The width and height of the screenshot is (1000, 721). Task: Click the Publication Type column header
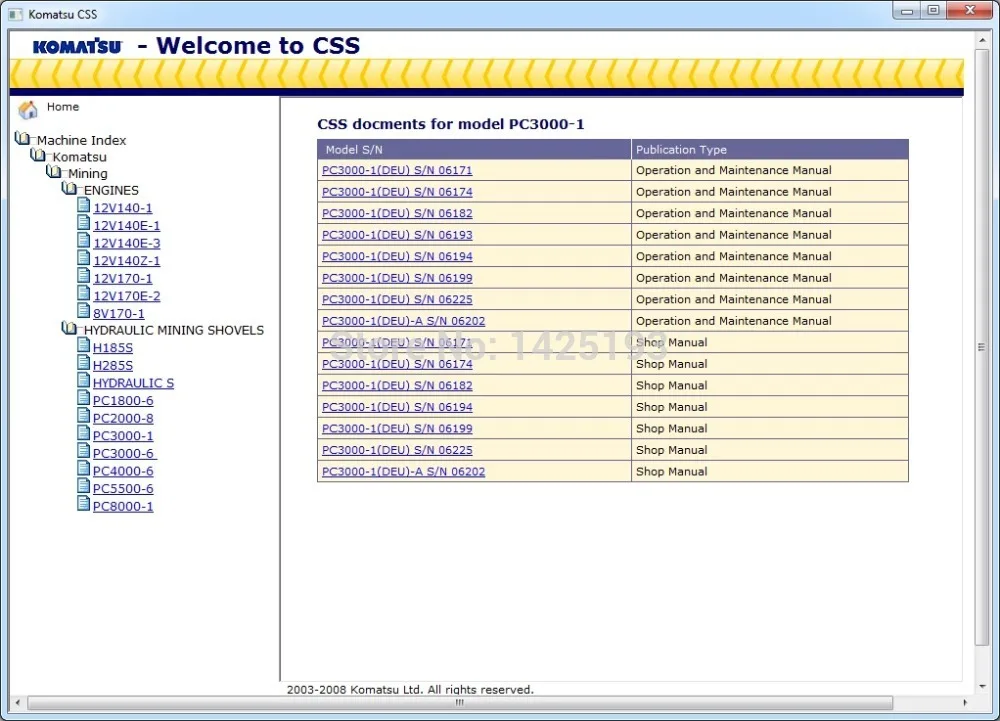680,149
